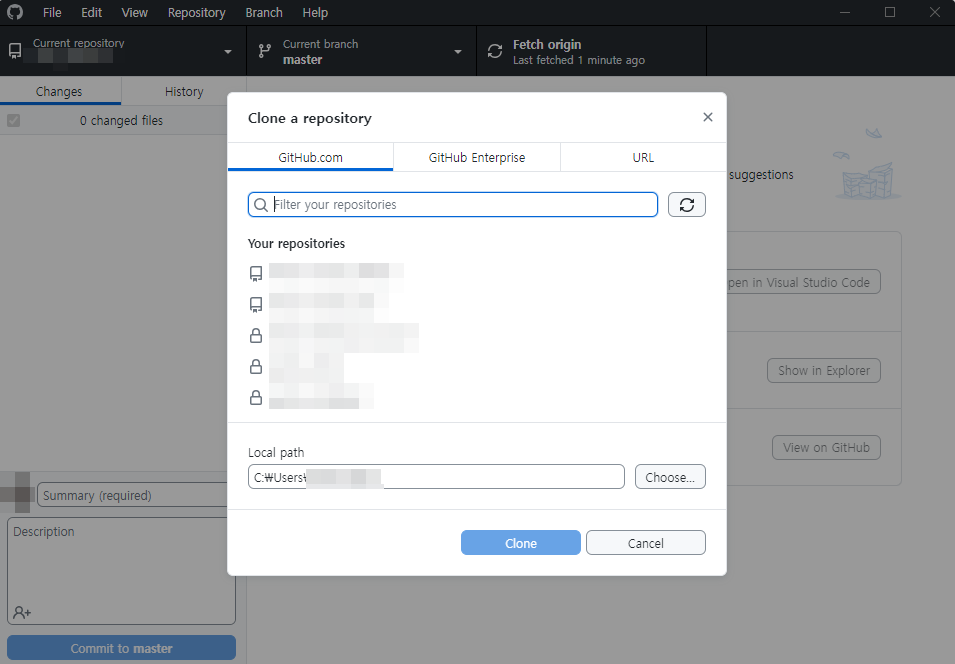Click the Summary (required) field
Viewport: 955px width, 664px height.
tap(132, 495)
